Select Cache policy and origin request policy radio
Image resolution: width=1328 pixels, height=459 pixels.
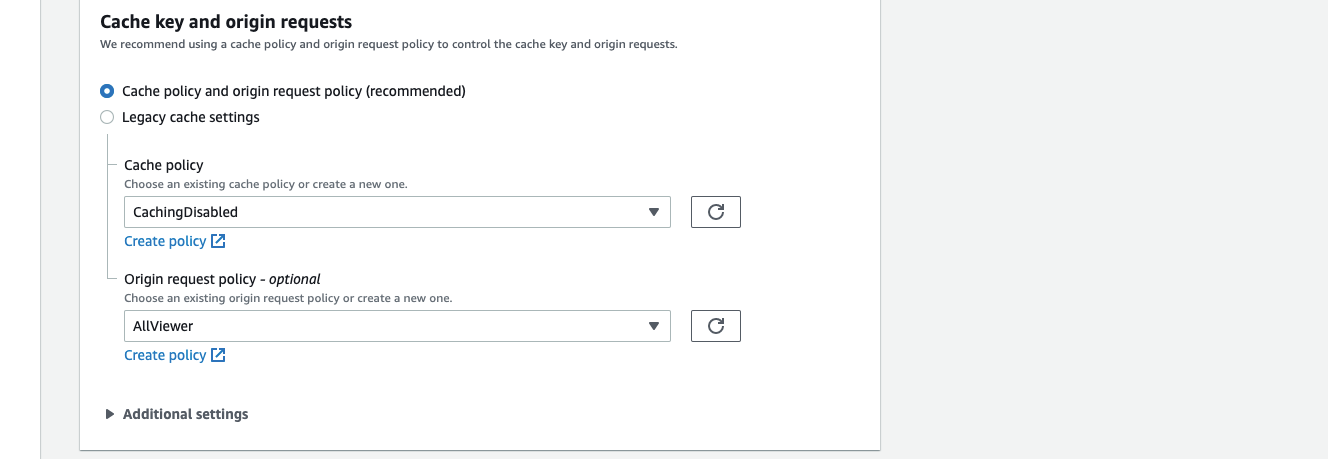point(107,91)
